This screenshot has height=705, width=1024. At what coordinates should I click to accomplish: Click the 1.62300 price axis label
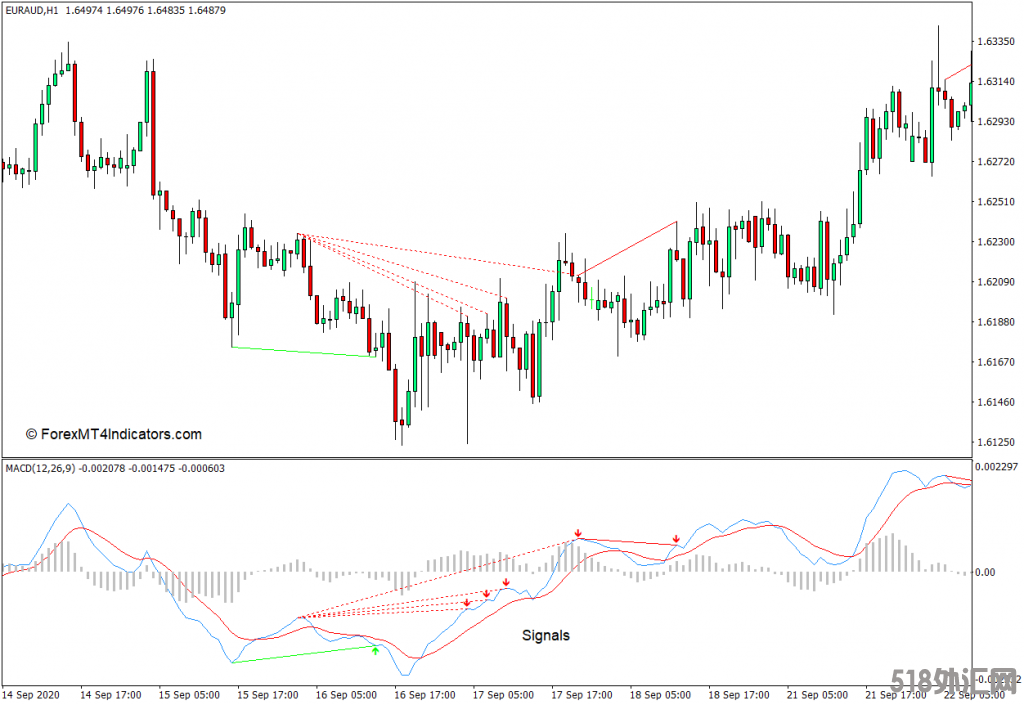click(996, 242)
